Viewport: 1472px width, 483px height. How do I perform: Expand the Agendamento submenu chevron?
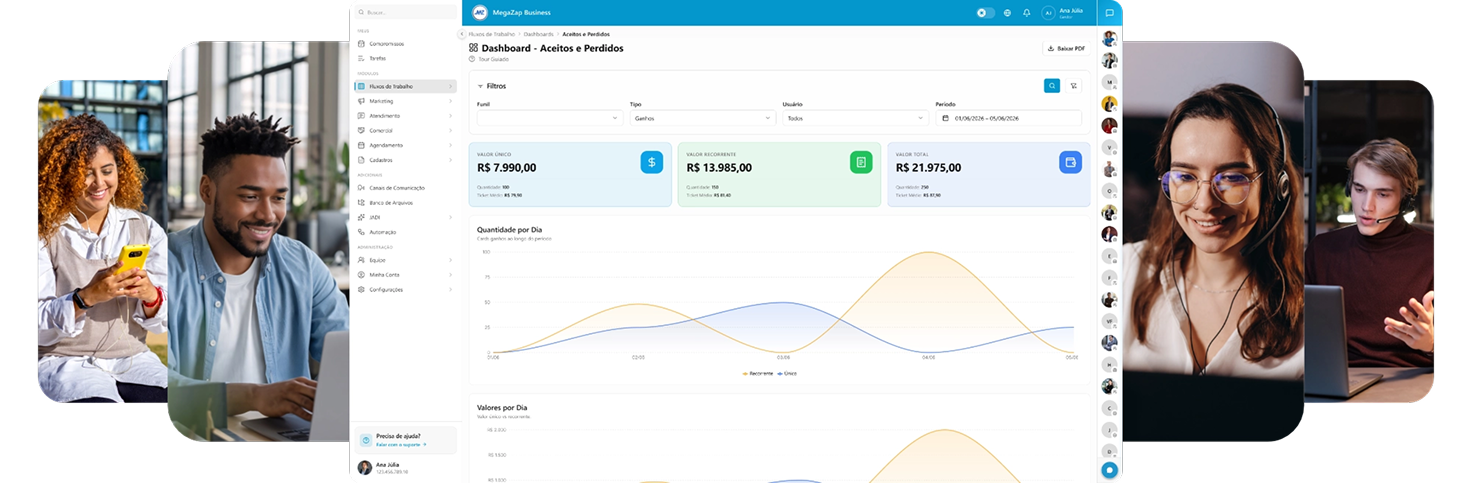tap(451, 145)
